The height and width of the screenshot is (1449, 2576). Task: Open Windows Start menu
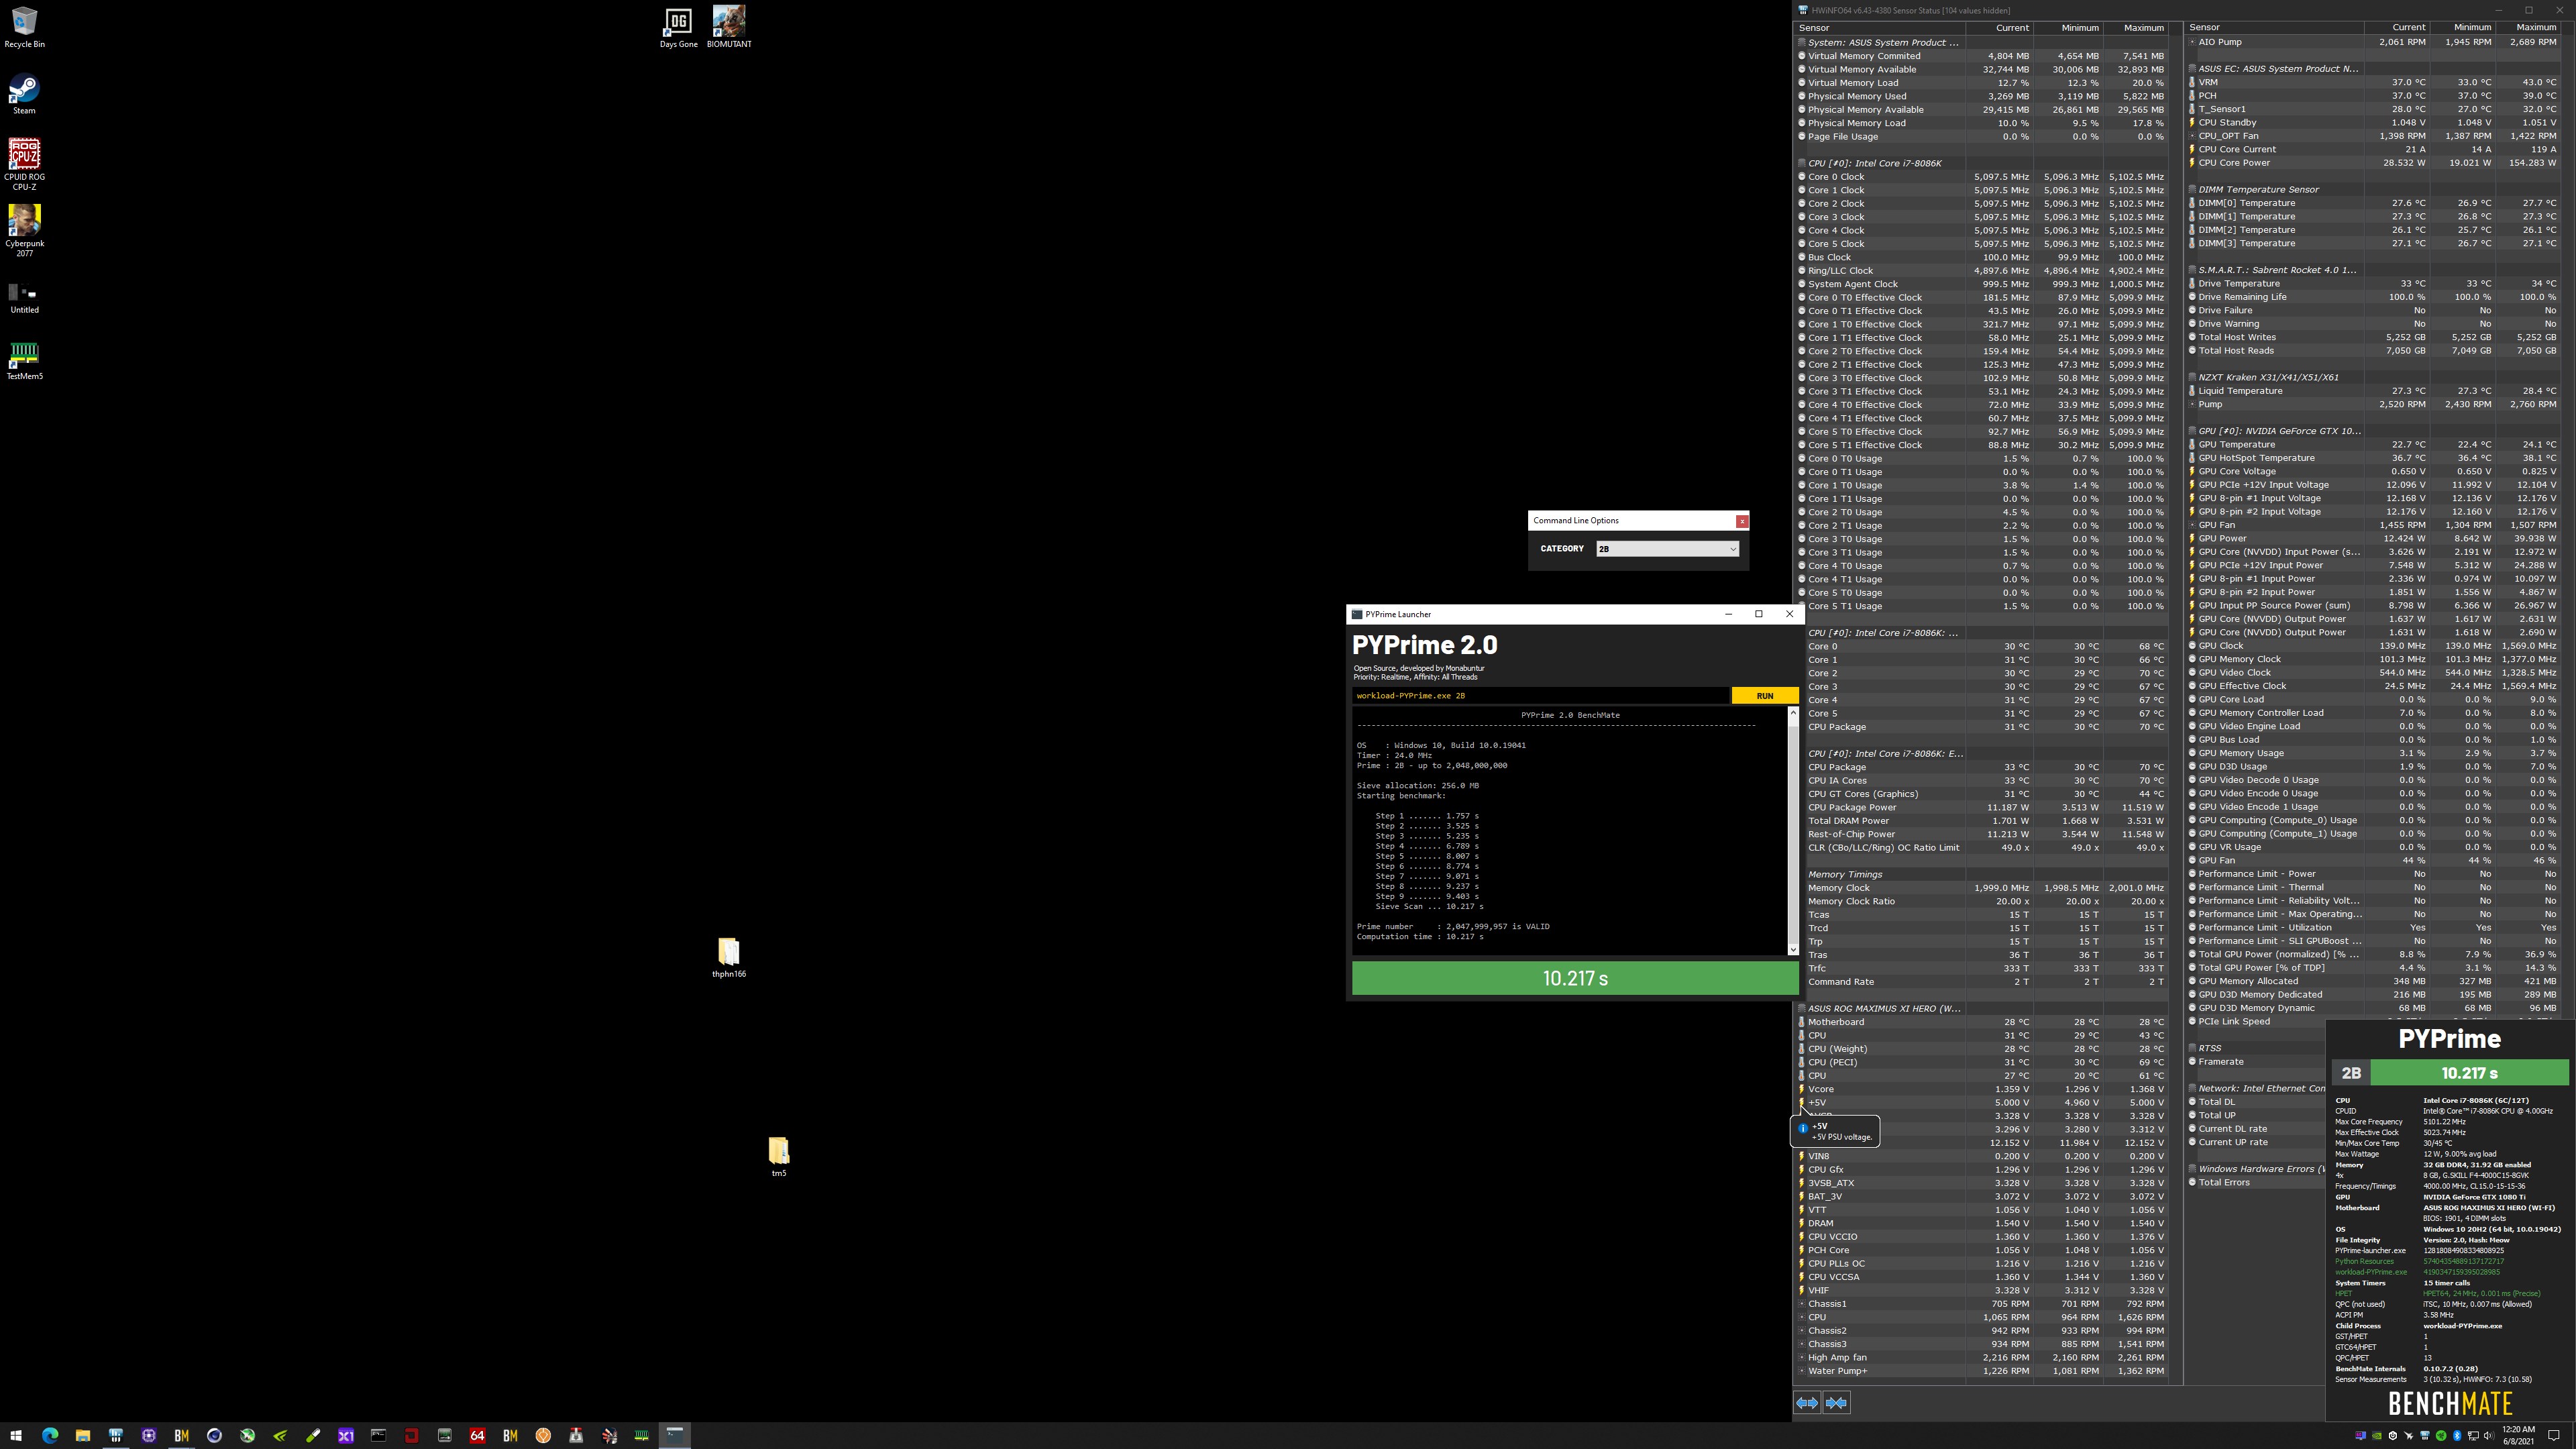16,1435
